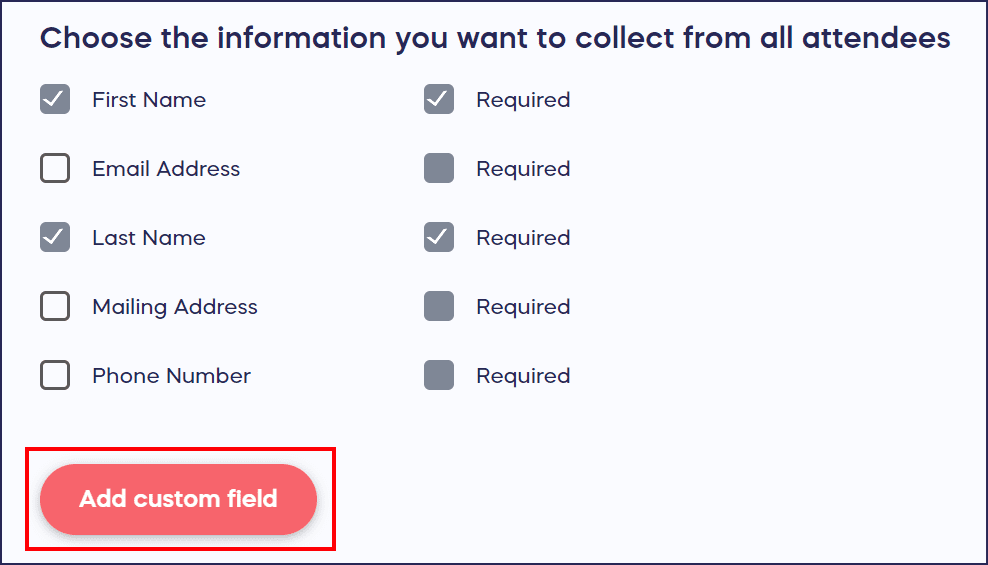Click Required label in Email Address row
The width and height of the screenshot is (988, 565).
click(x=523, y=169)
